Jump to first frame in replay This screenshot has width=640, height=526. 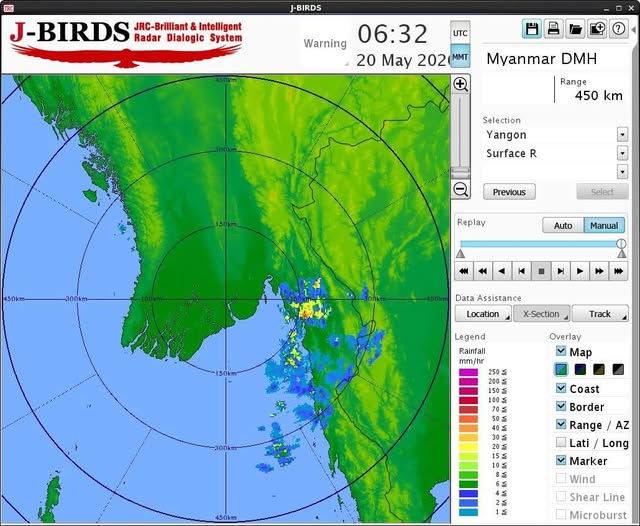(x=464, y=271)
